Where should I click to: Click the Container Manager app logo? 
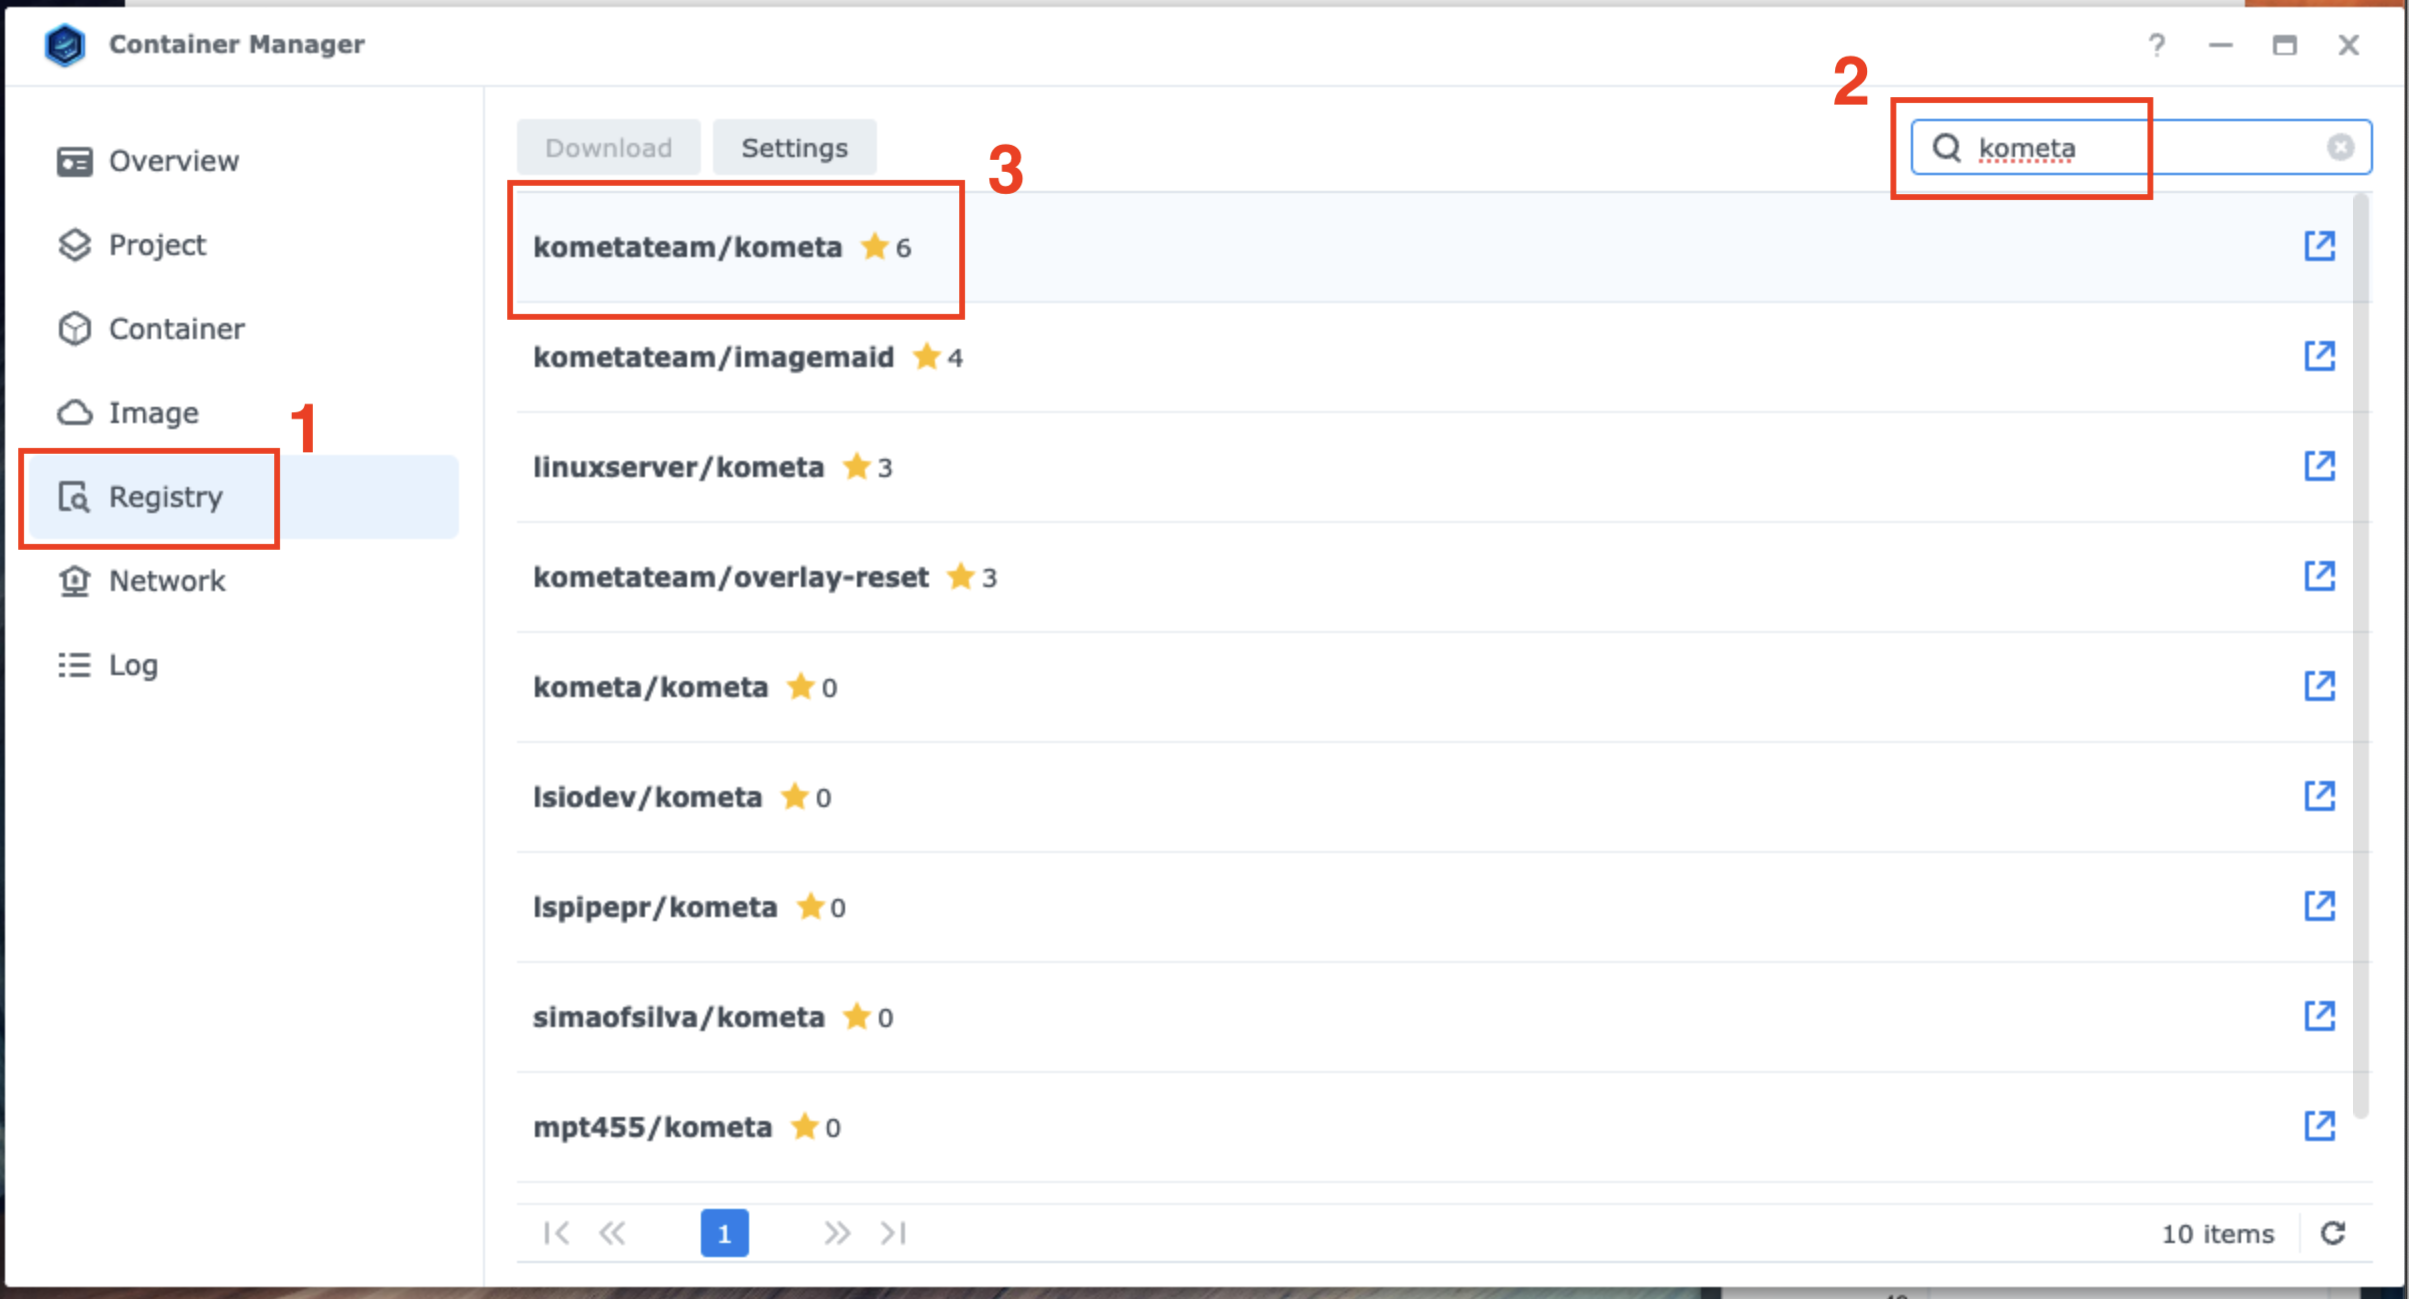tap(65, 45)
